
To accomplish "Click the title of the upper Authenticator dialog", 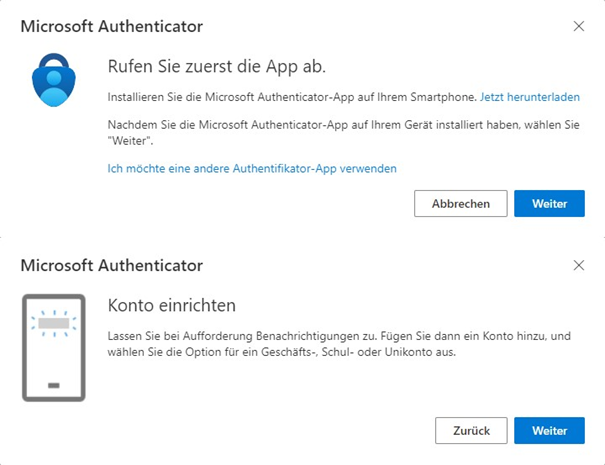I will pyautogui.click(x=111, y=26).
